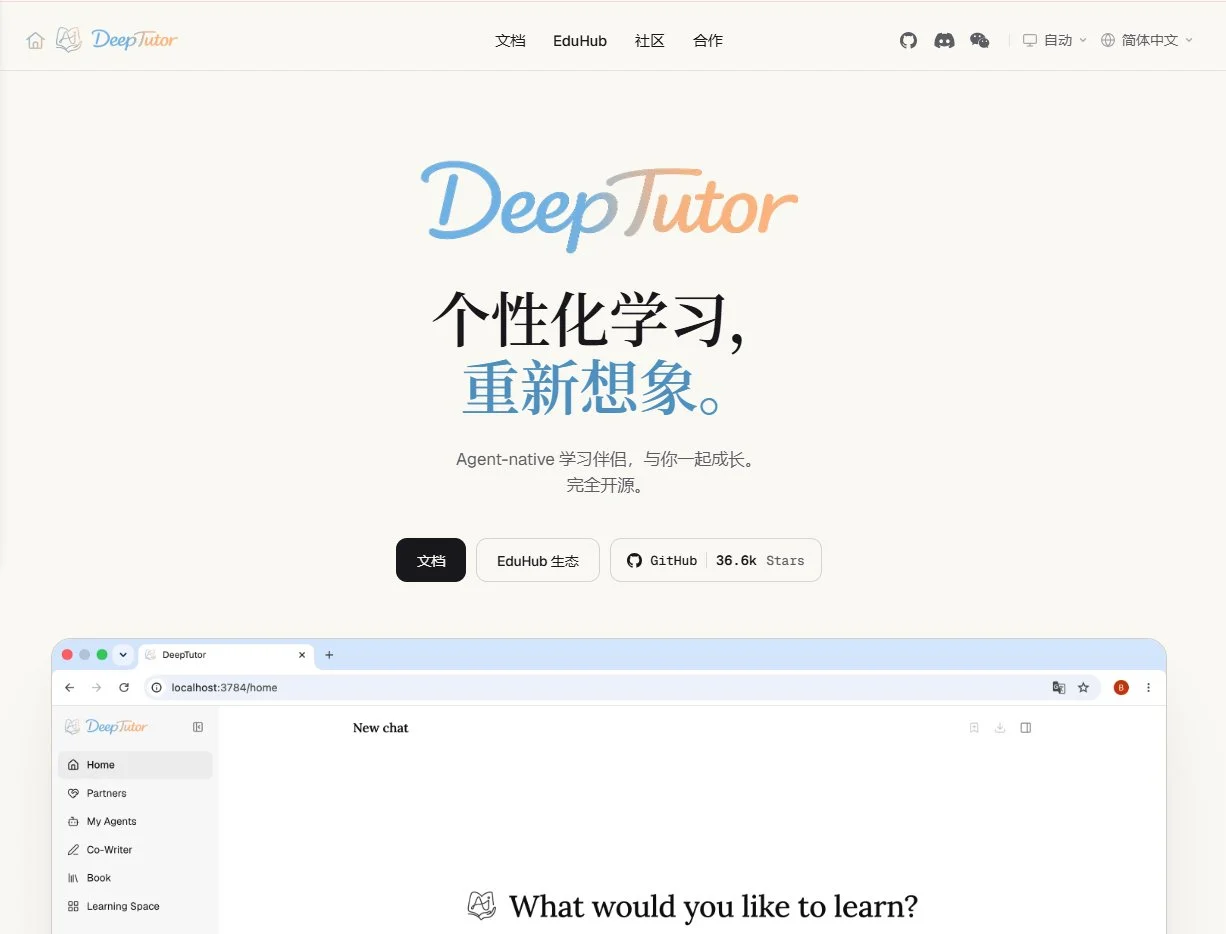
Task: Click the localhost:3784/home address field
Action: pos(622,688)
